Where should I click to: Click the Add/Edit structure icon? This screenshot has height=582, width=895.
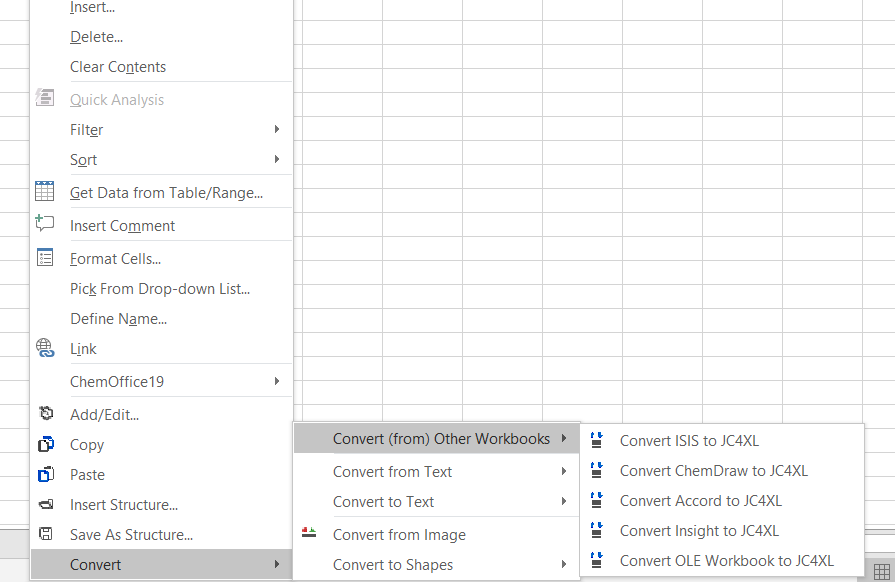[45, 414]
